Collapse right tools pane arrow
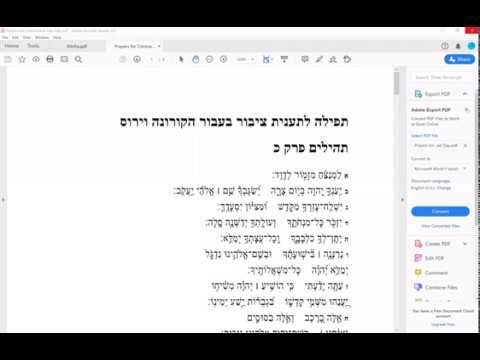 click(x=402, y=200)
